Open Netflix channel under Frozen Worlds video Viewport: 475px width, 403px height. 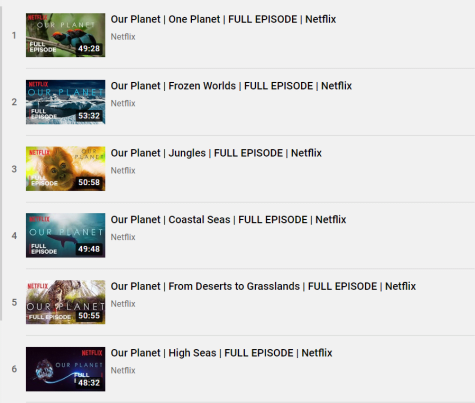(123, 103)
